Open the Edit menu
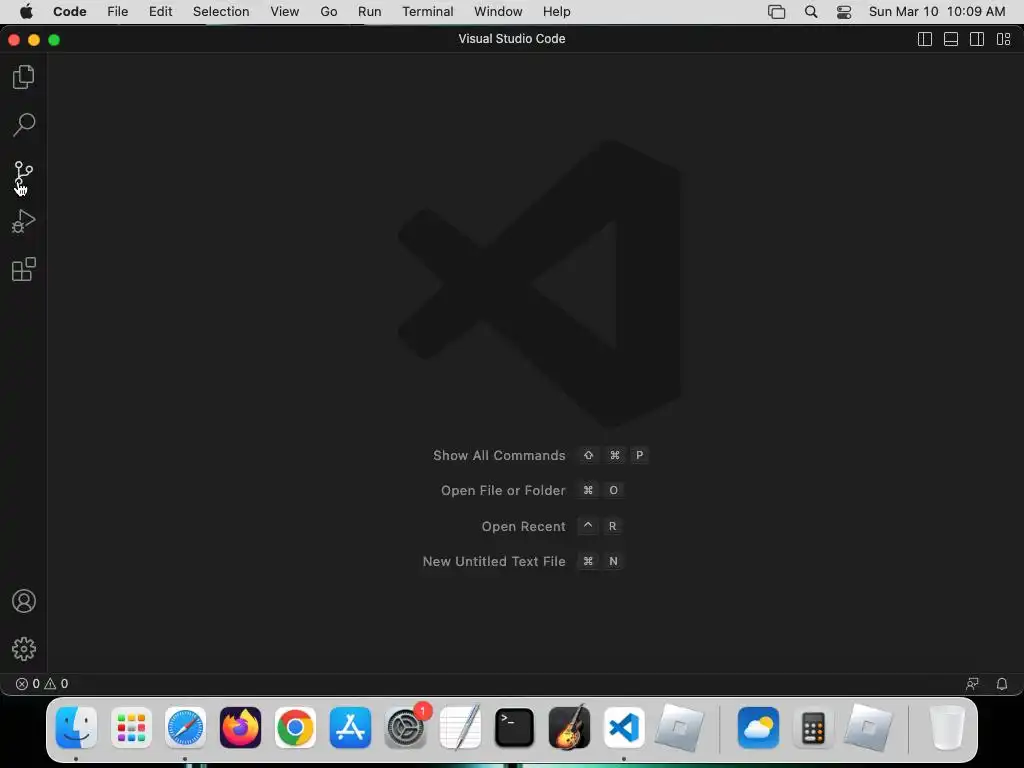This screenshot has width=1024, height=768. [x=161, y=12]
